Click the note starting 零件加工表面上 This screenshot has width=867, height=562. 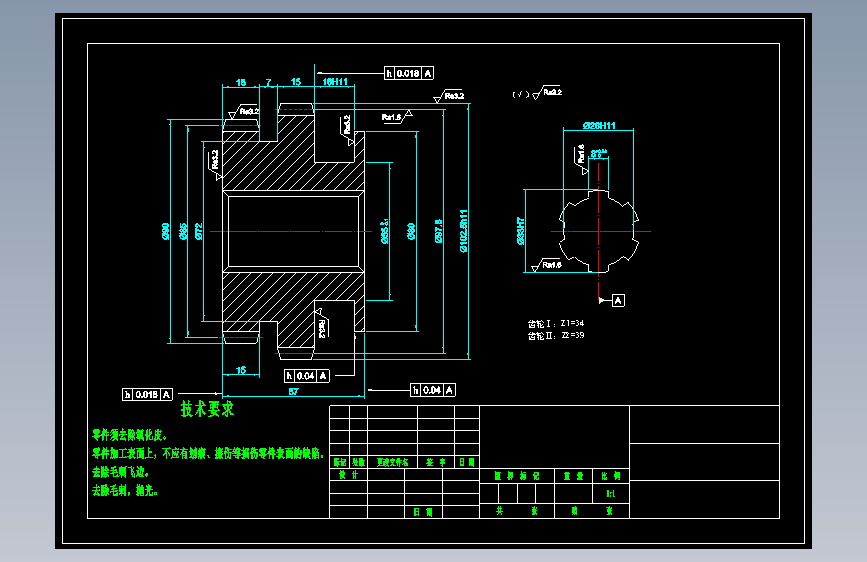[x=208, y=454]
